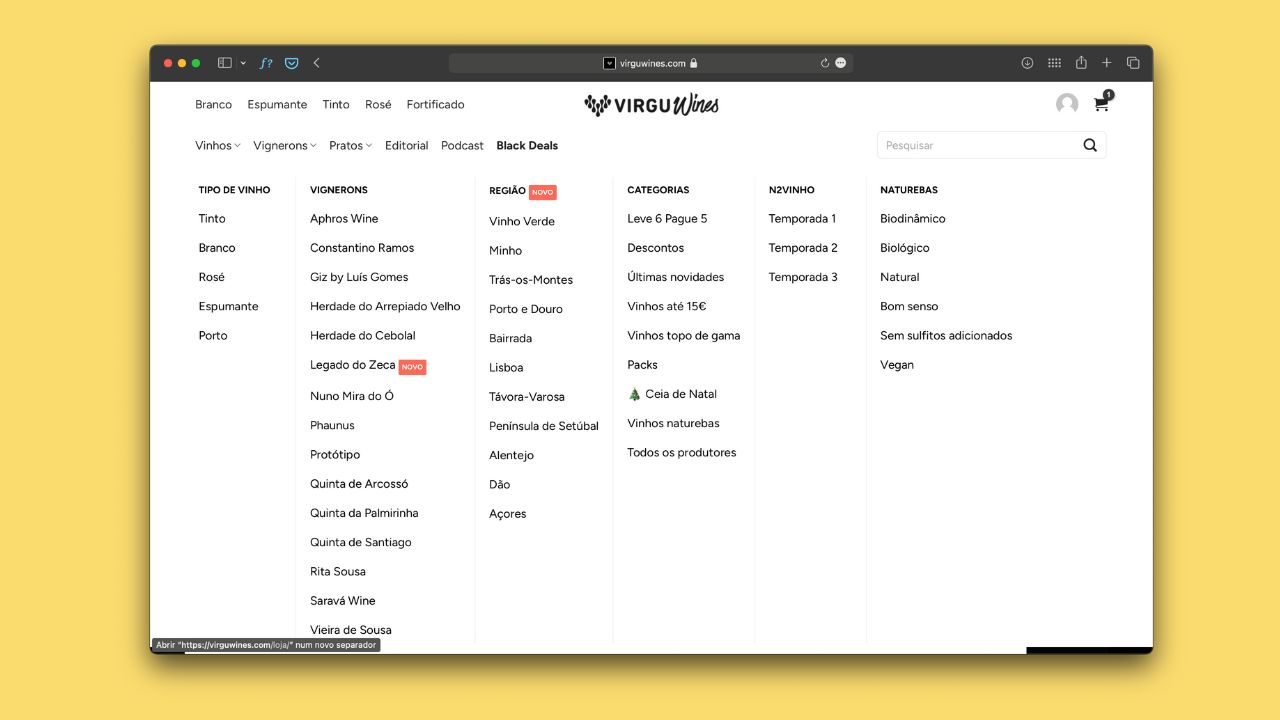Open the user account avatar
Image resolution: width=1280 pixels, height=720 pixels.
tap(1067, 104)
